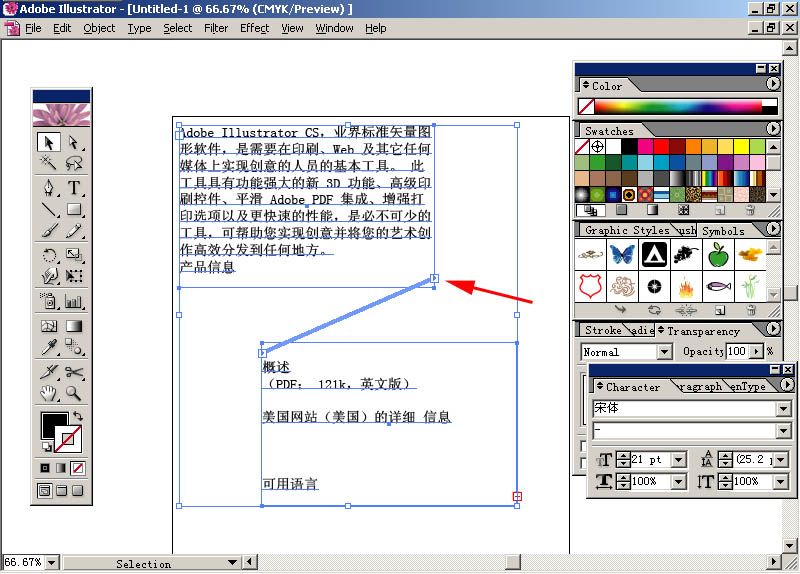Switch to the Graphic Styles tab
This screenshot has height=574, width=800.
point(627,231)
